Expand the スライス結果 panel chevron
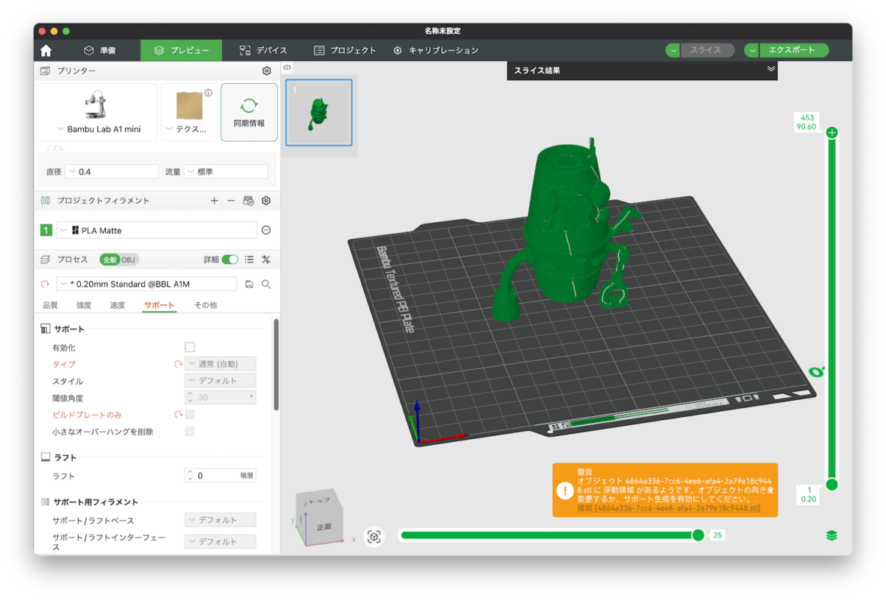The image size is (886, 600). click(770, 69)
